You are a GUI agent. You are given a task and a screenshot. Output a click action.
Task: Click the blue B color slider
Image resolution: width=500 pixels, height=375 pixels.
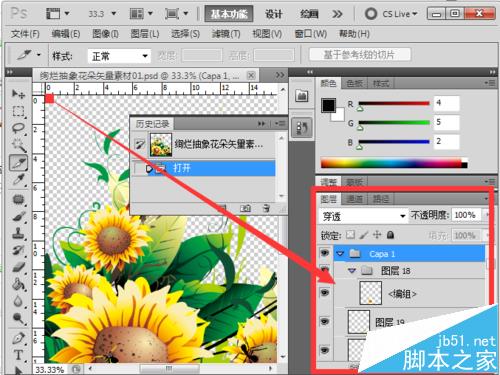pyautogui.click(x=393, y=142)
